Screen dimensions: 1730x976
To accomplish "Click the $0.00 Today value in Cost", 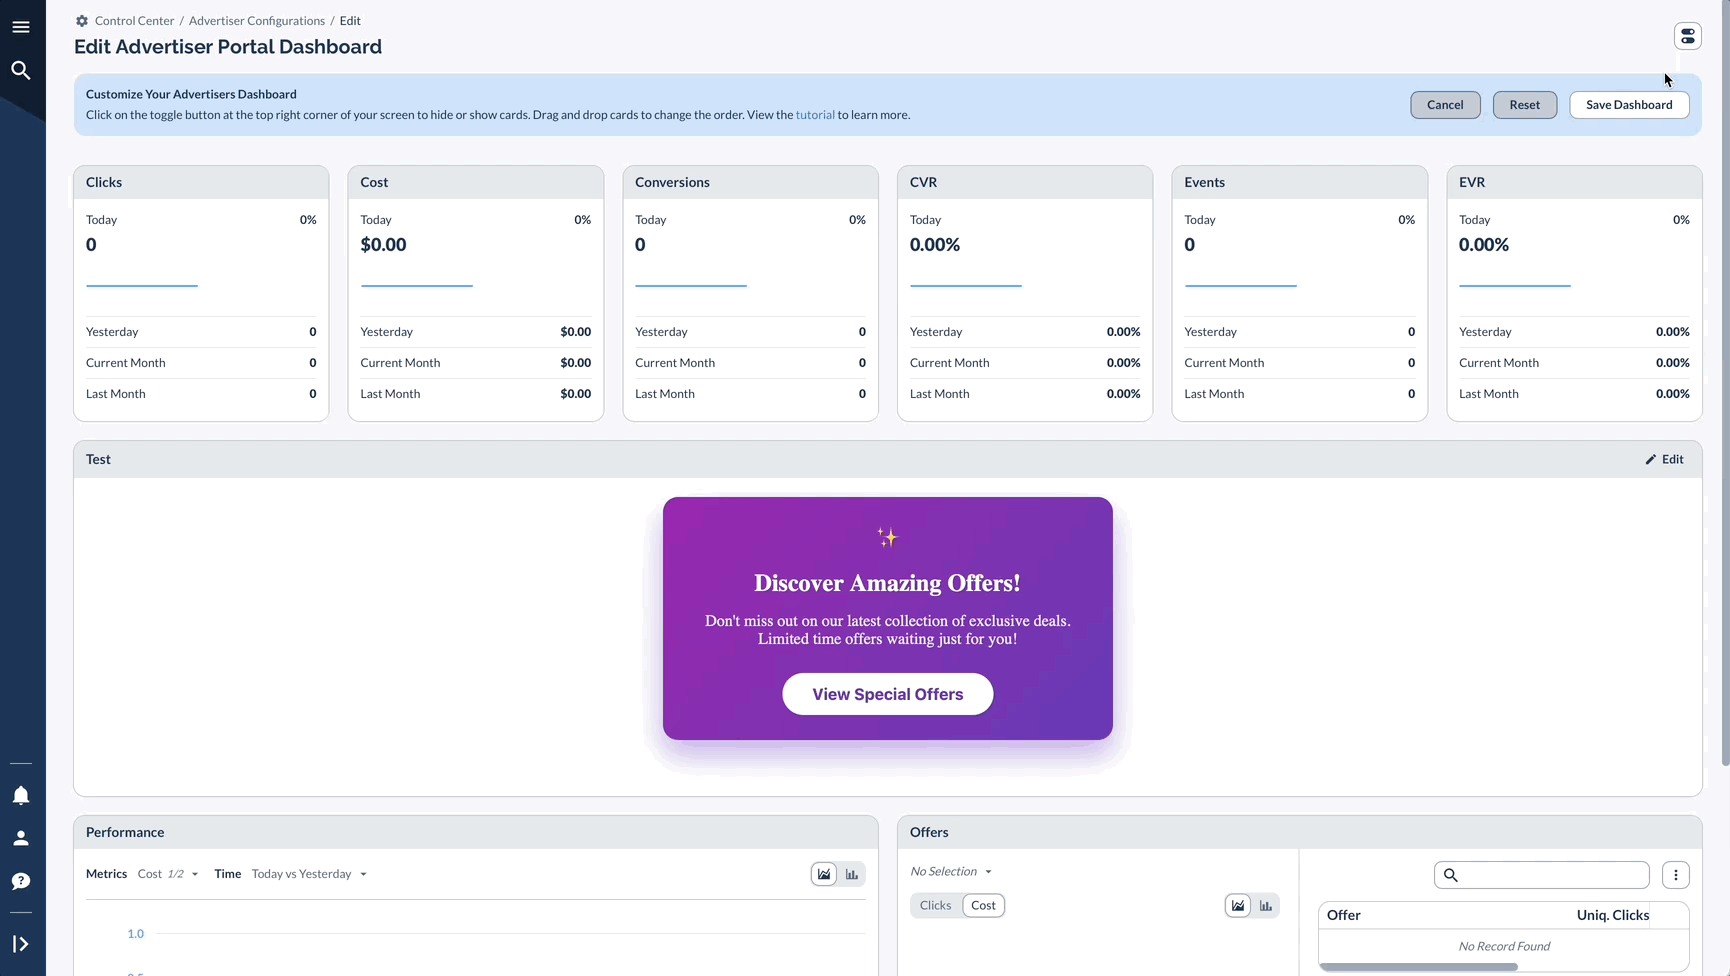I will pyautogui.click(x=383, y=245).
